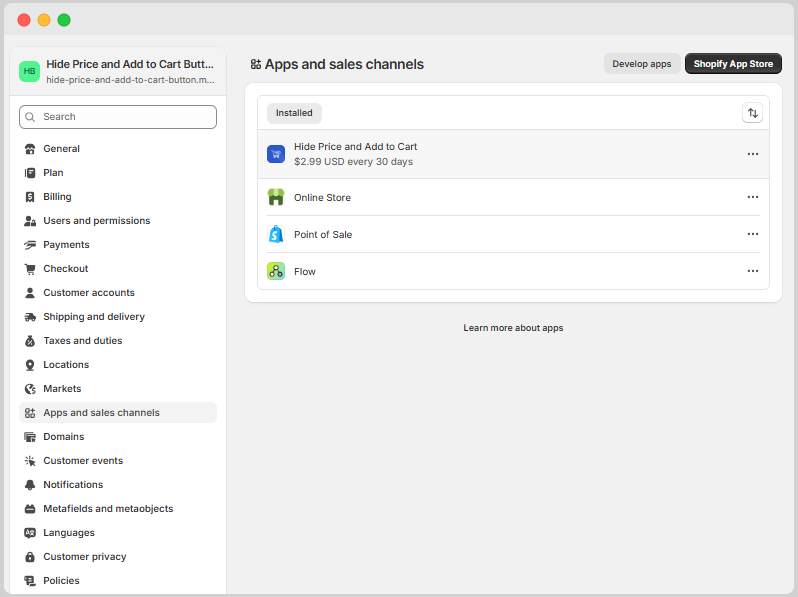
Task: Click the Point of Sale Shopify bag icon
Action: click(x=276, y=234)
